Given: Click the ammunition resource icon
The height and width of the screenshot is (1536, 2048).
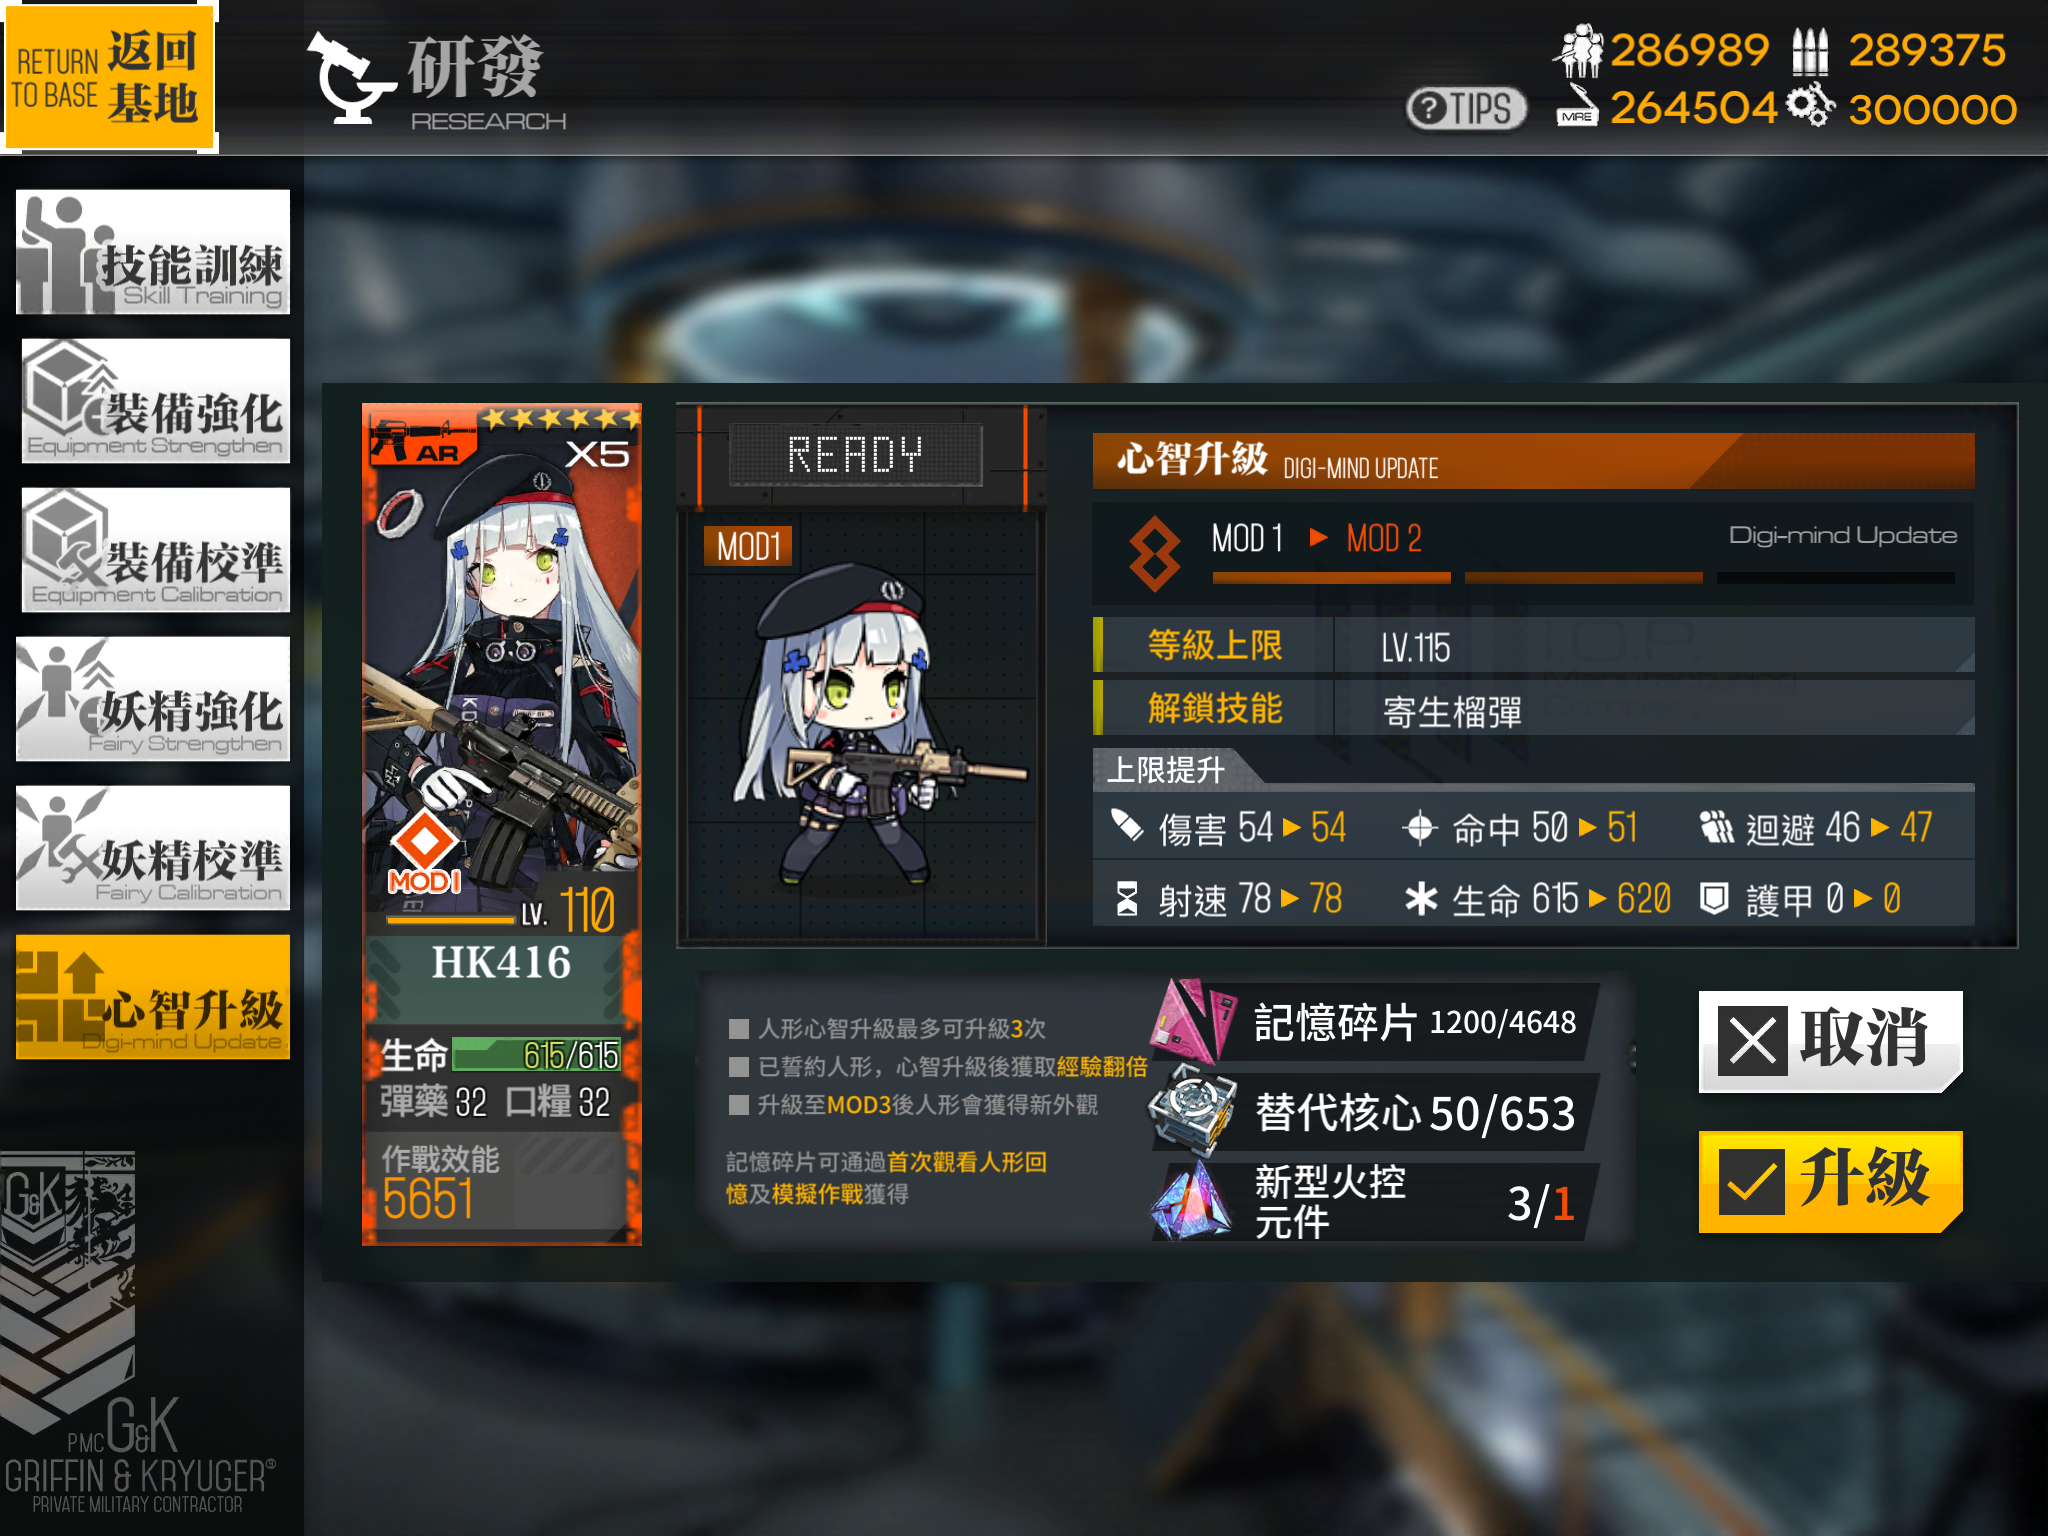Looking at the screenshot, I should [1809, 51].
